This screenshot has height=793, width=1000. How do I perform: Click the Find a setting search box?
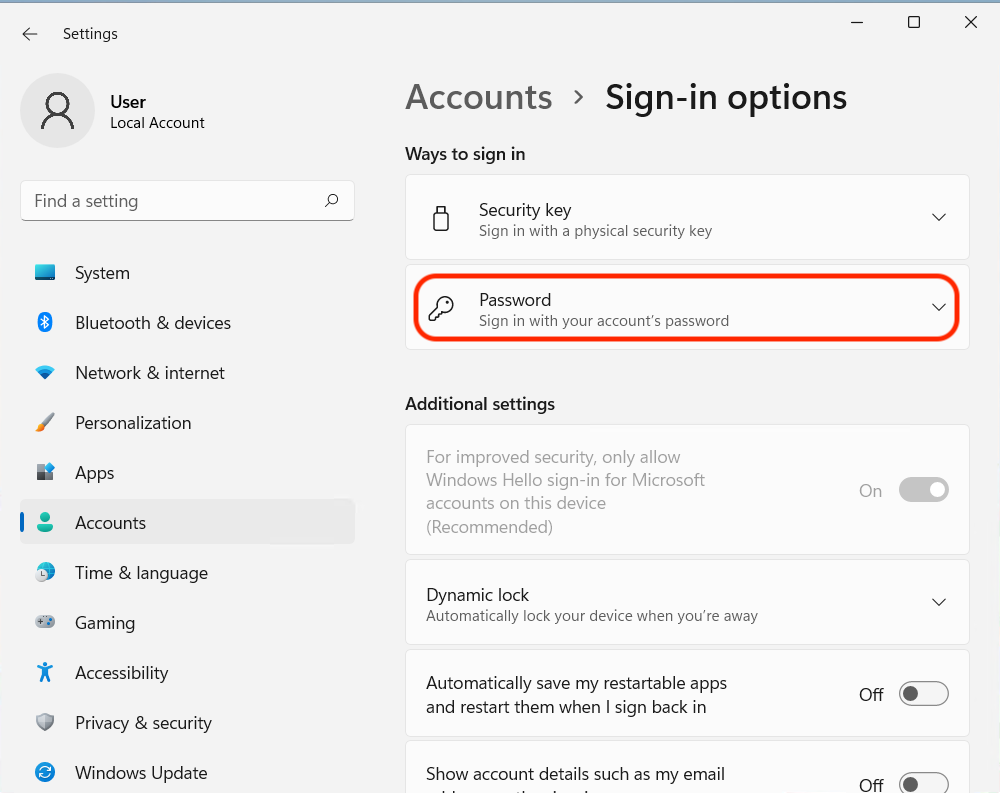[170, 201]
